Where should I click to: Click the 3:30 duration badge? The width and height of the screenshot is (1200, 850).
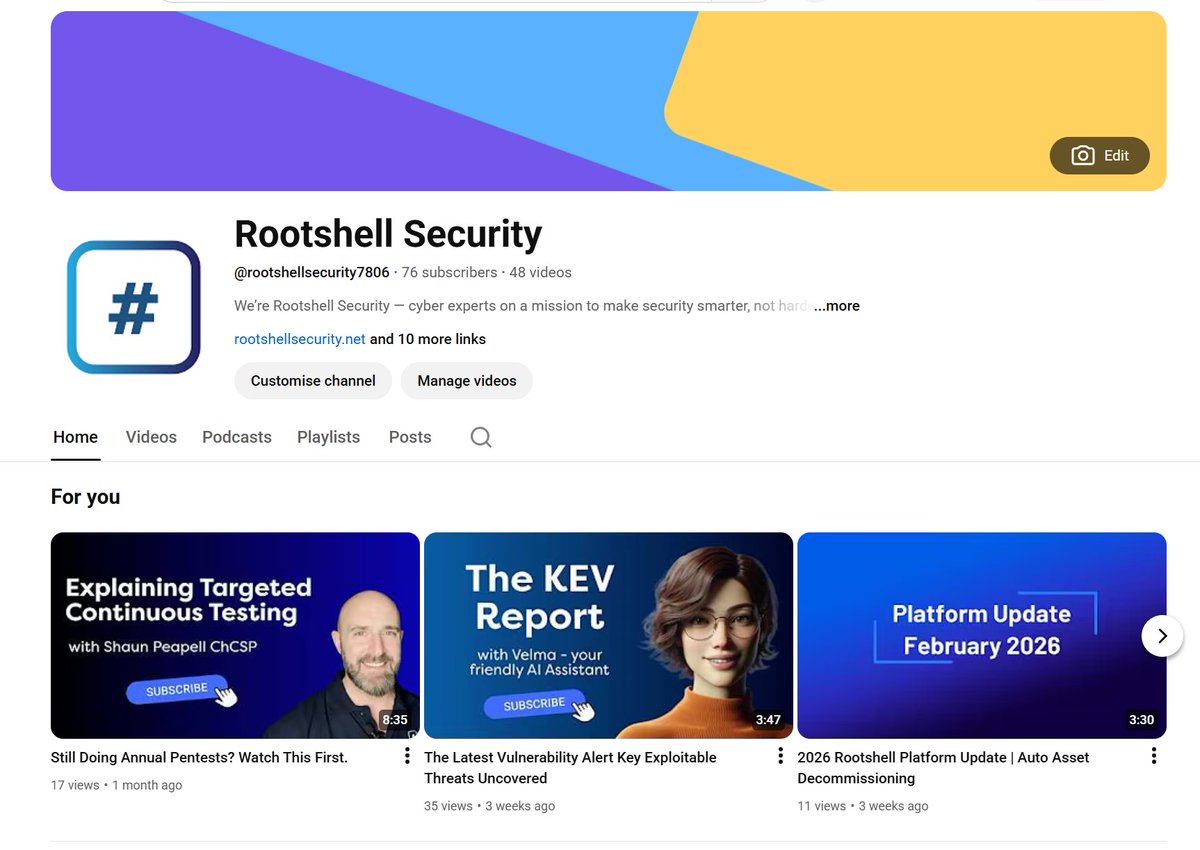coord(1141,720)
